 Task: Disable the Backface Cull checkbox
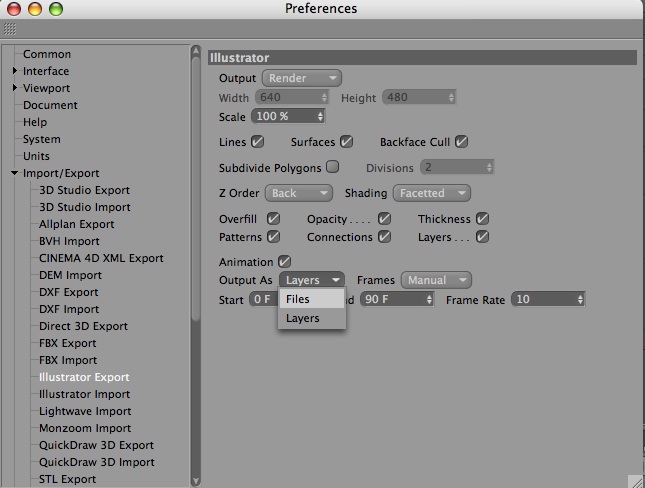[461, 142]
